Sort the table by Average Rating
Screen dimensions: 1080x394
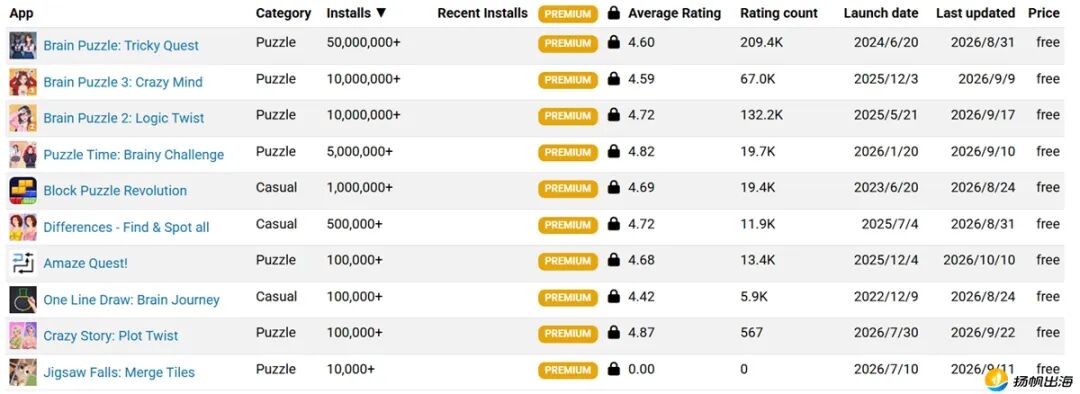(x=674, y=13)
